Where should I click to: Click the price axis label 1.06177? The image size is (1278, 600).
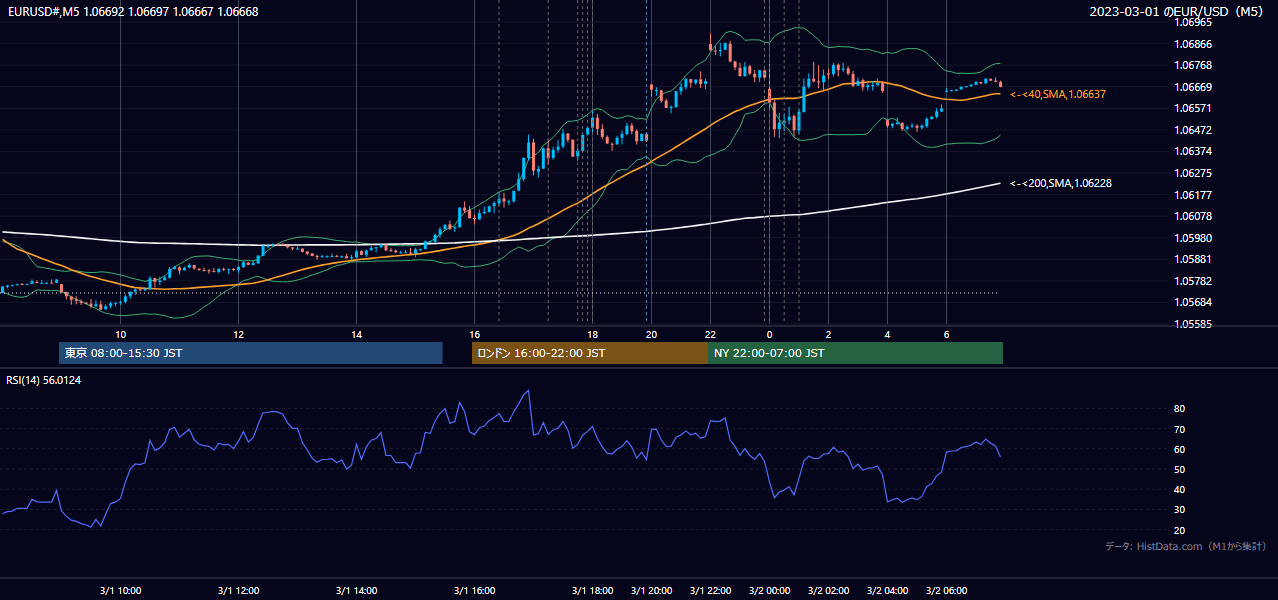(x=1193, y=195)
